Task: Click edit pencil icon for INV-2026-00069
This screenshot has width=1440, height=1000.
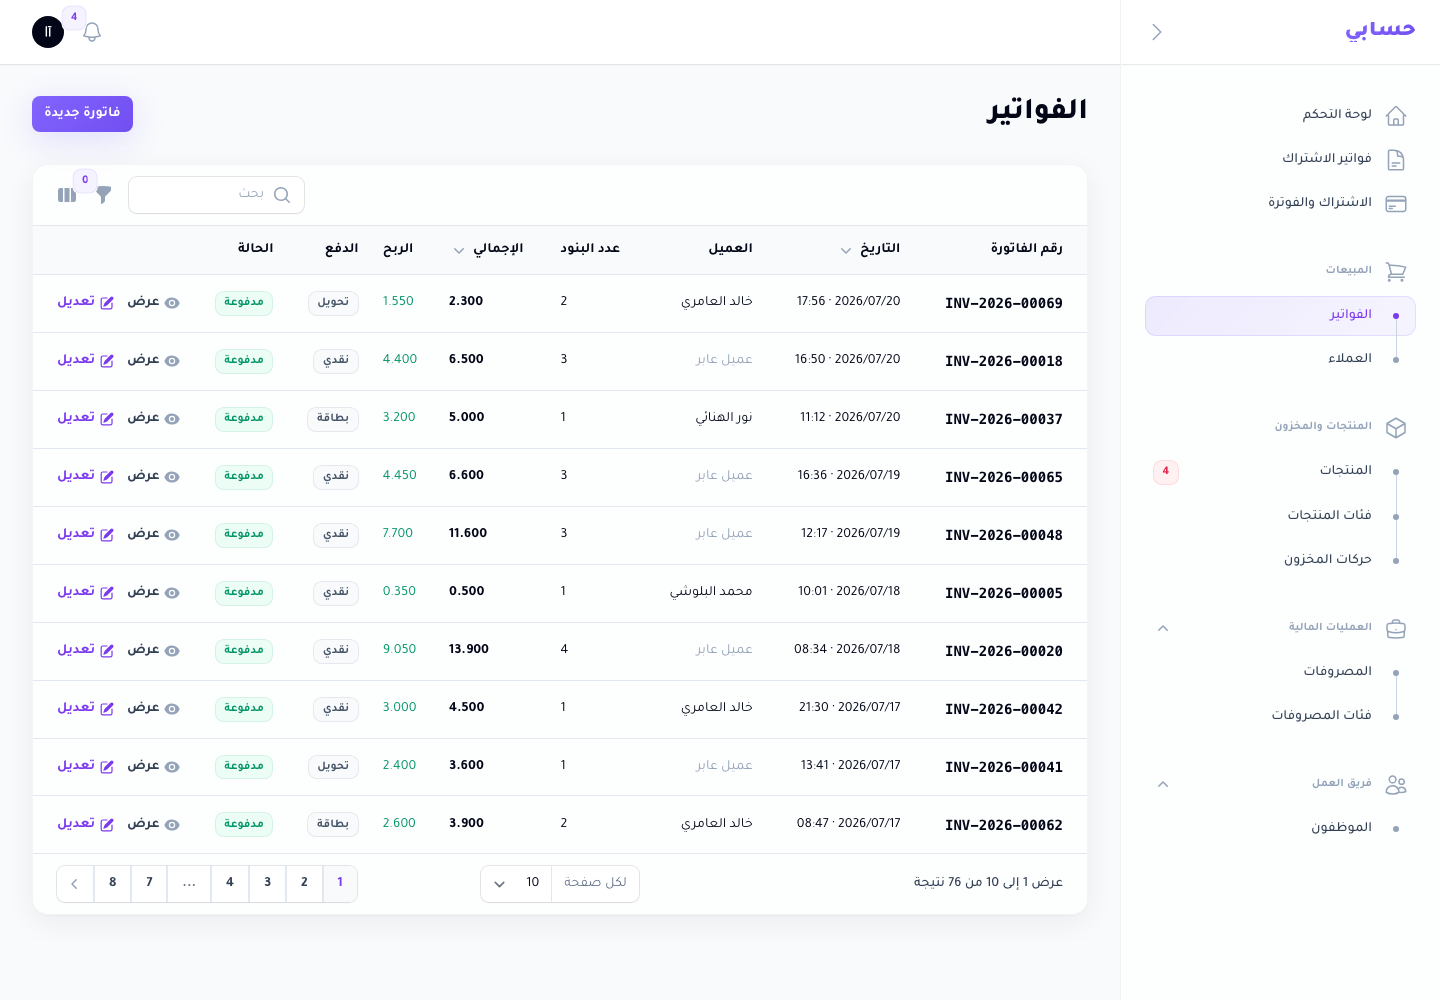Action: pos(107,303)
